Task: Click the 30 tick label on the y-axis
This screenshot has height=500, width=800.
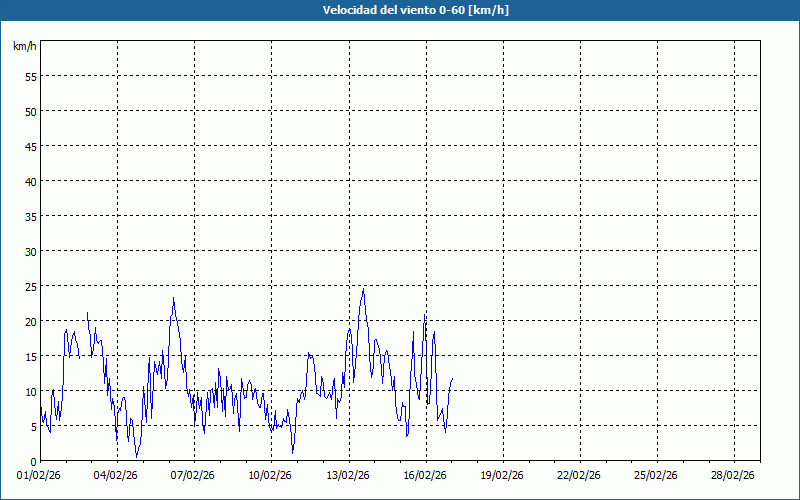Action: [30, 251]
